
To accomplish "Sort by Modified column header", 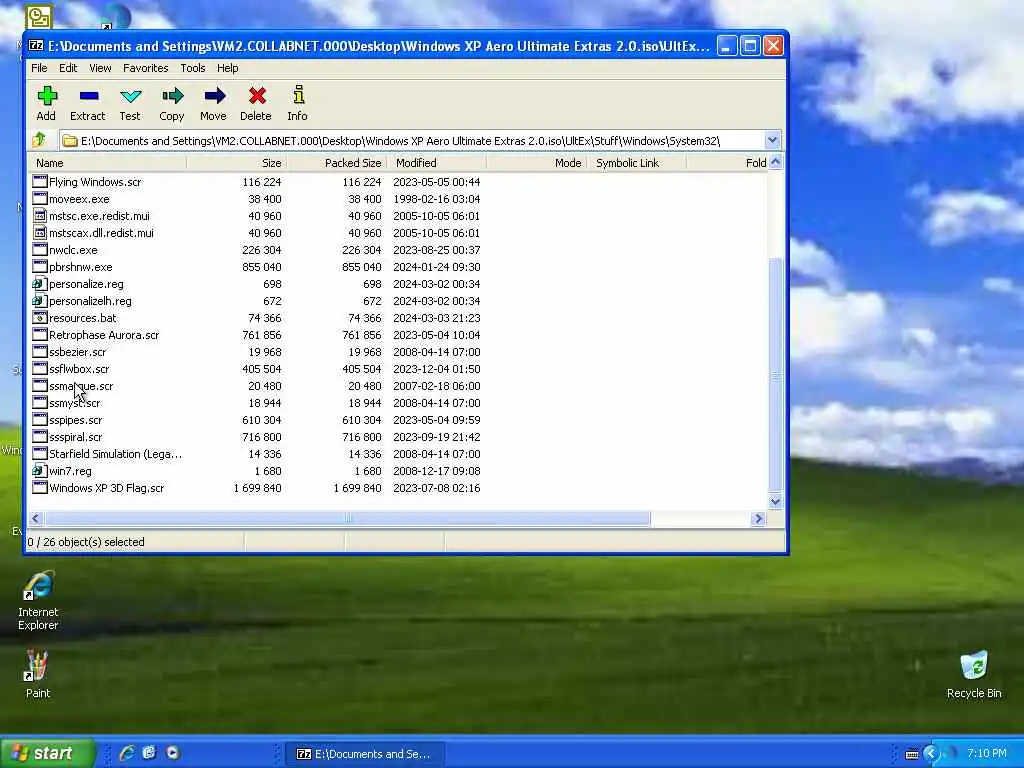I will click(436, 163).
